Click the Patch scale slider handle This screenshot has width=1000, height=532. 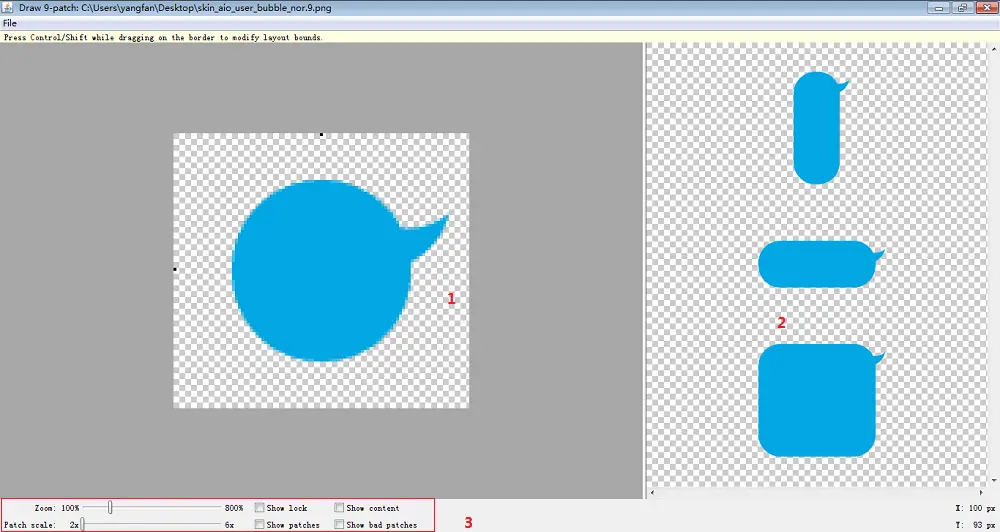pos(83,524)
